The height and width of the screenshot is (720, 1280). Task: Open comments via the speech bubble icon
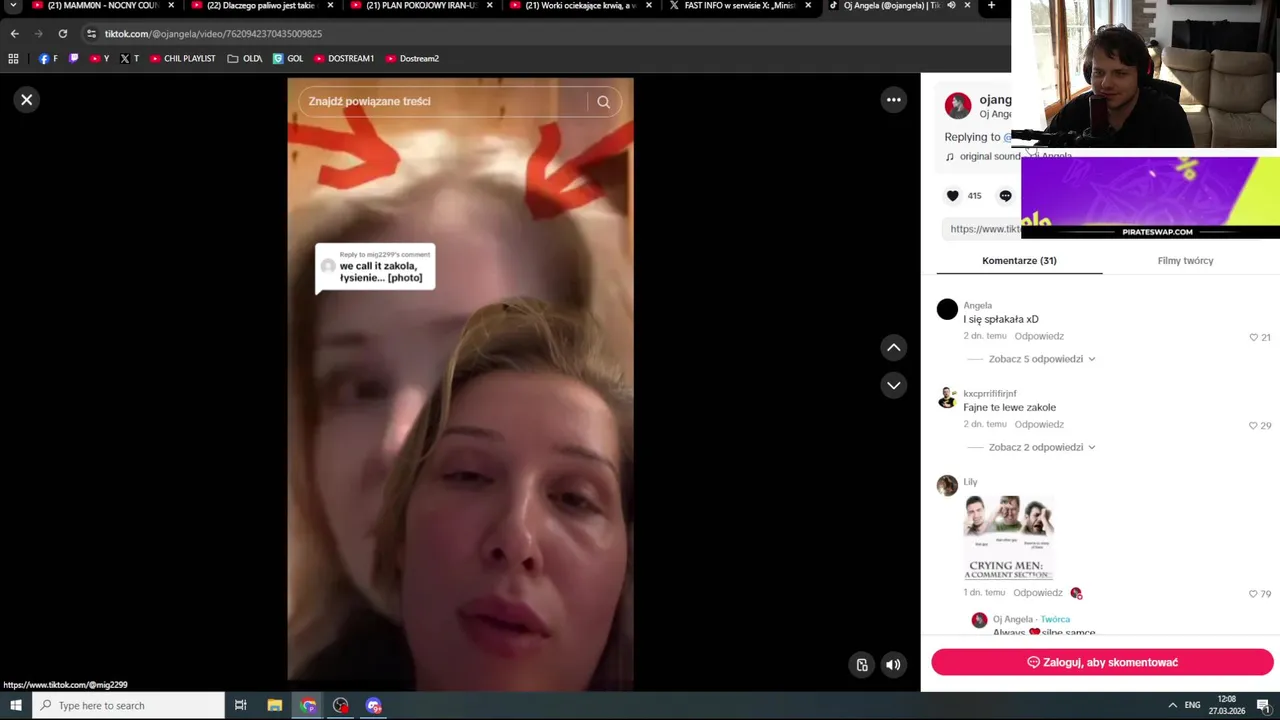pyautogui.click(x=1005, y=196)
